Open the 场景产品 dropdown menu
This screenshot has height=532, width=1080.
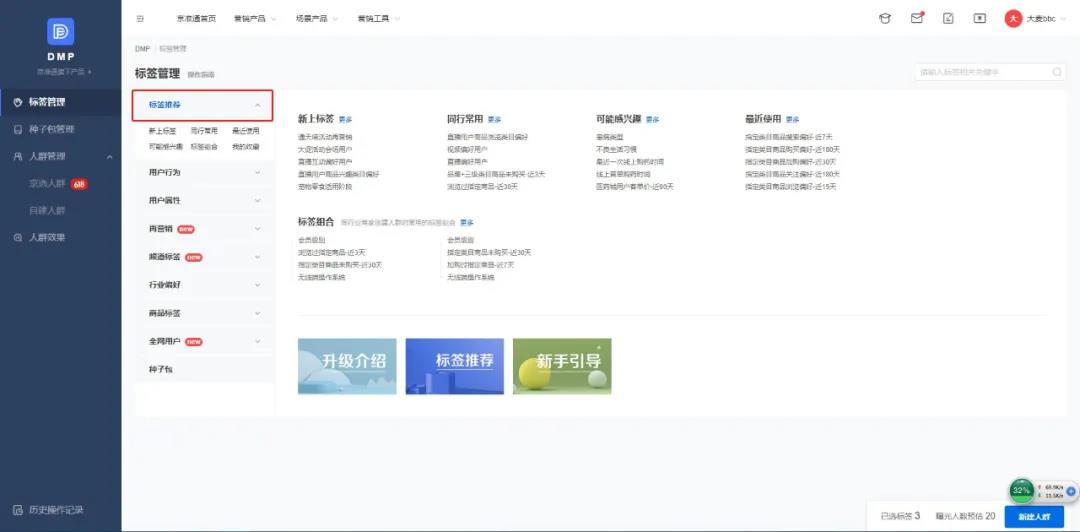(317, 18)
